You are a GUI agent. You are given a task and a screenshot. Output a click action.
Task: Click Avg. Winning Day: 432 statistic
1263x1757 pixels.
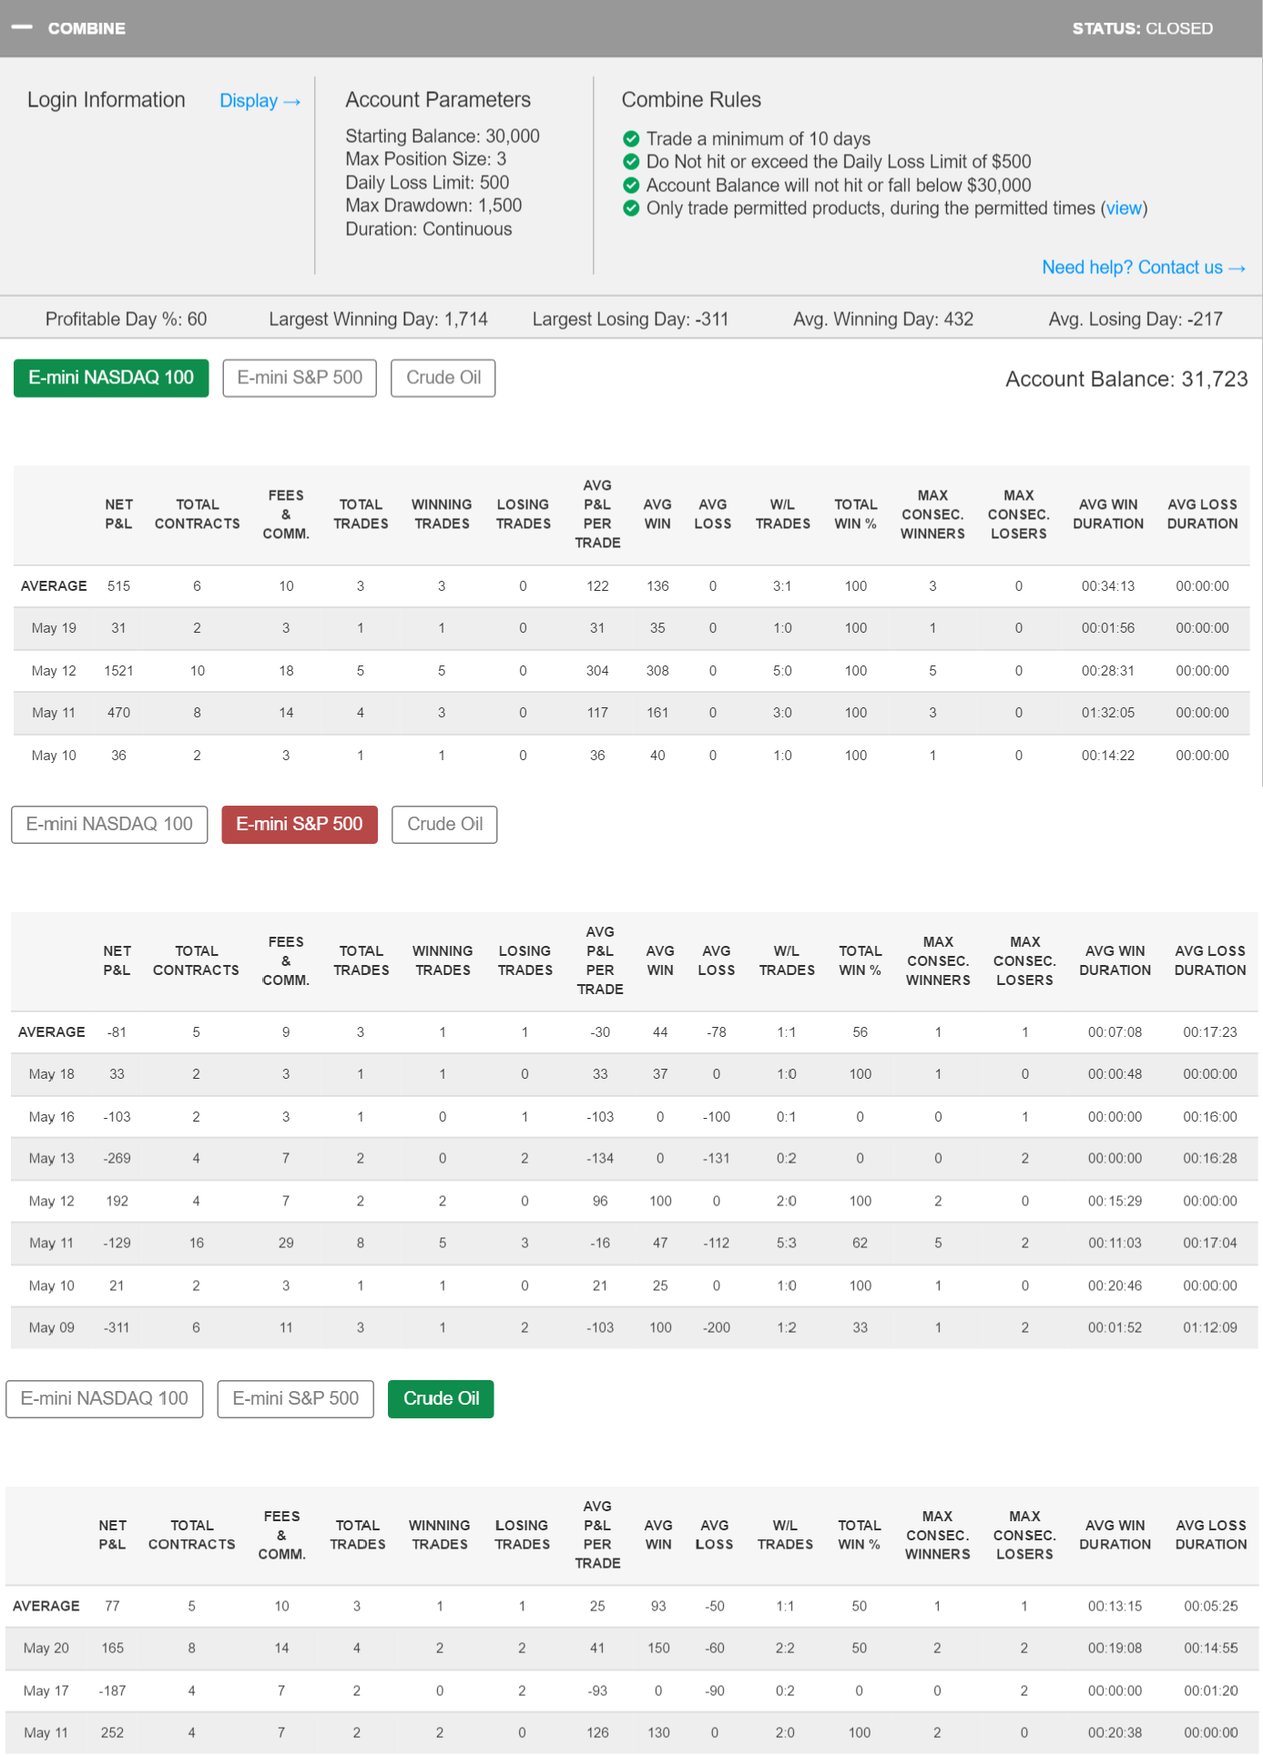coord(883,319)
